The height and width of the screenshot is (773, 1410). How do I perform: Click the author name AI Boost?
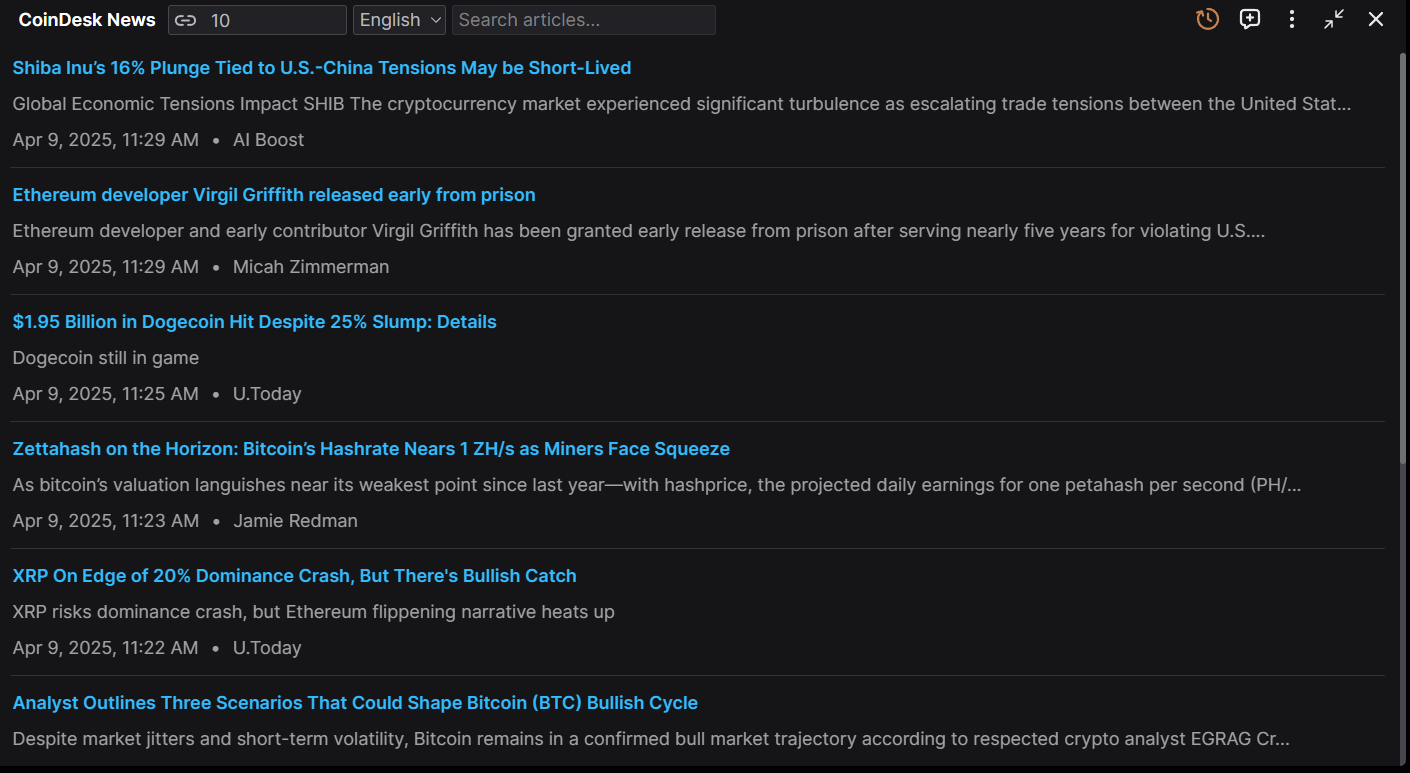coord(268,140)
